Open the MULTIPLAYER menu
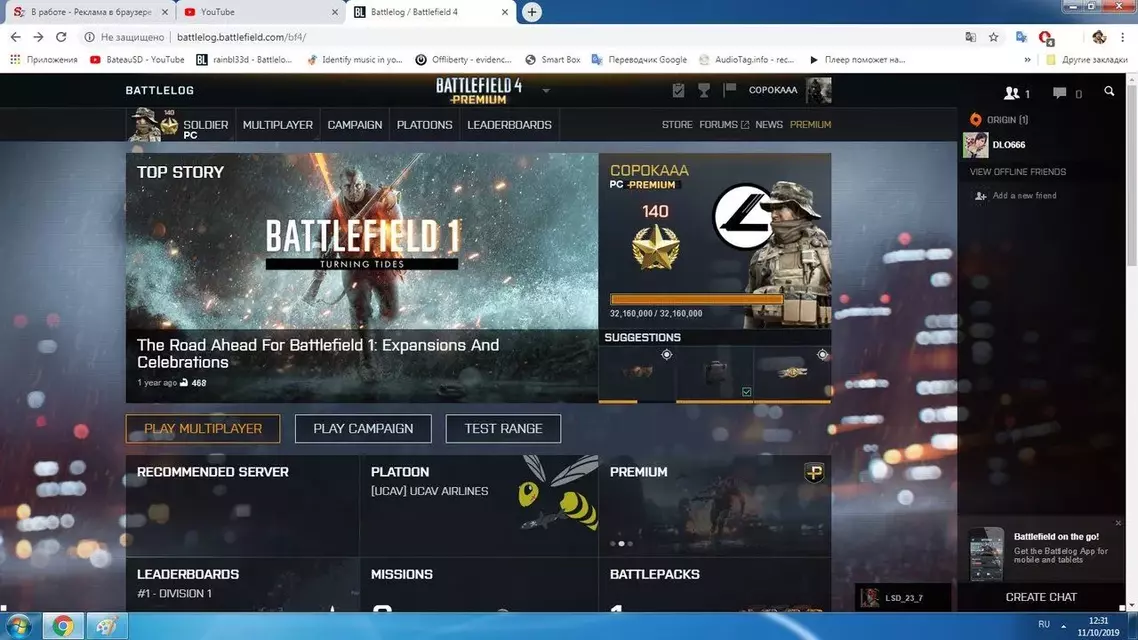Viewport: 1138px width, 640px height. (x=277, y=125)
